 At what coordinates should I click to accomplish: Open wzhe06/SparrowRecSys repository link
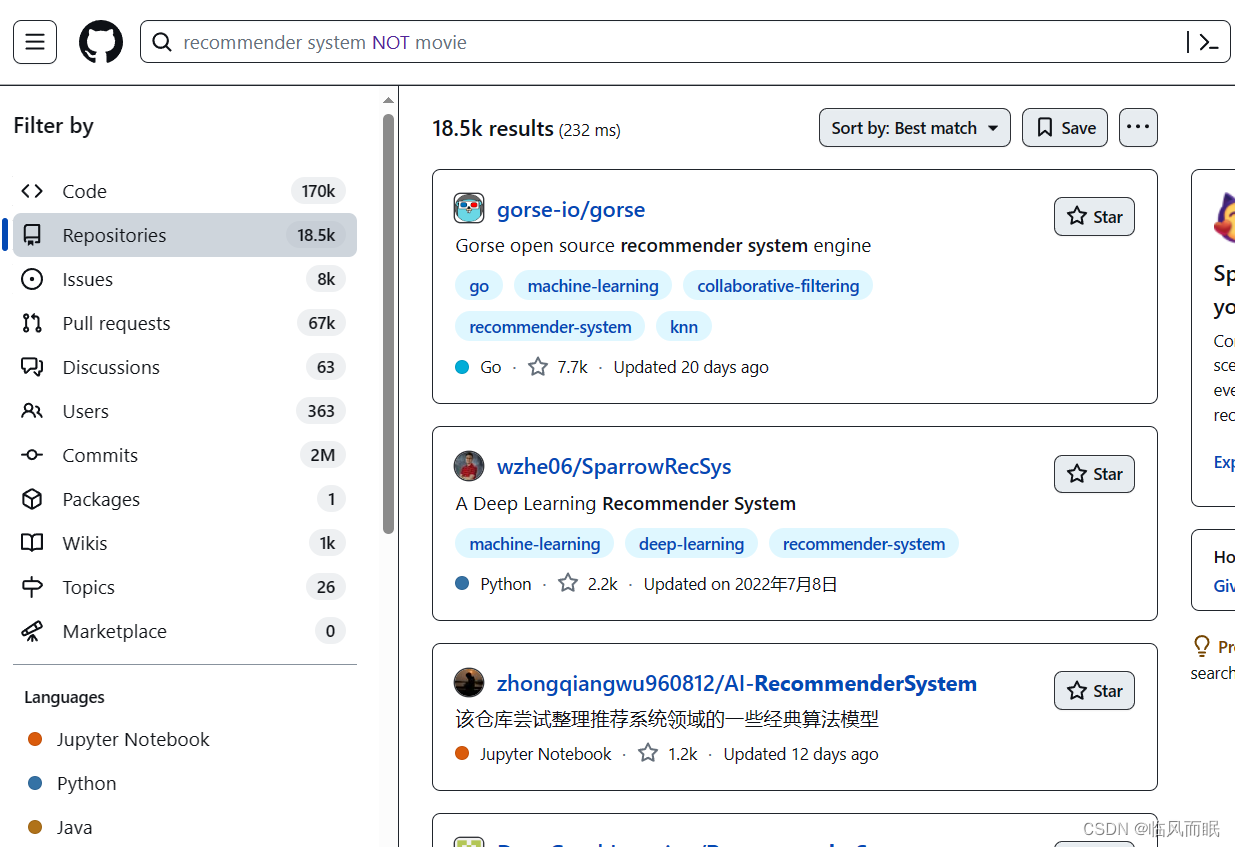click(614, 467)
